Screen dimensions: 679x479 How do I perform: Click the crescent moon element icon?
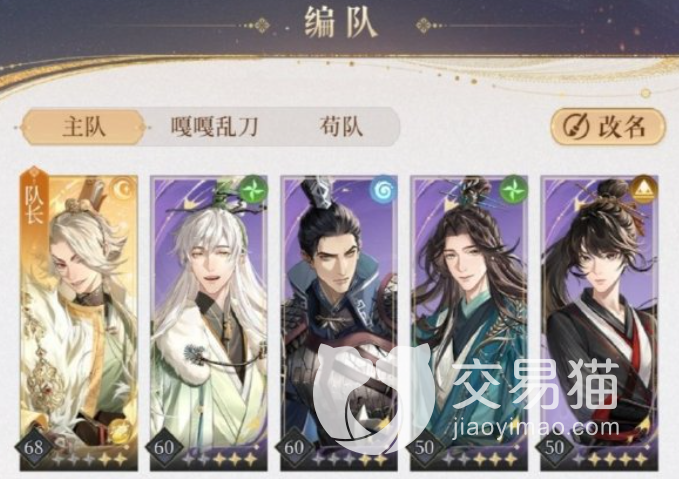pos(123,189)
